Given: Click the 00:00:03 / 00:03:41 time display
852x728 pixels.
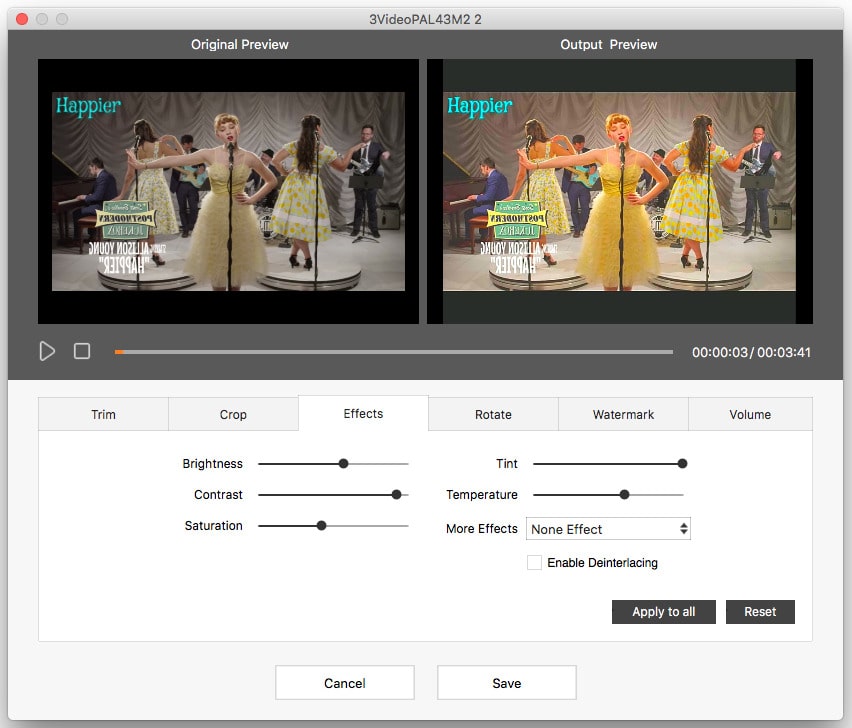Looking at the screenshot, I should tap(751, 353).
